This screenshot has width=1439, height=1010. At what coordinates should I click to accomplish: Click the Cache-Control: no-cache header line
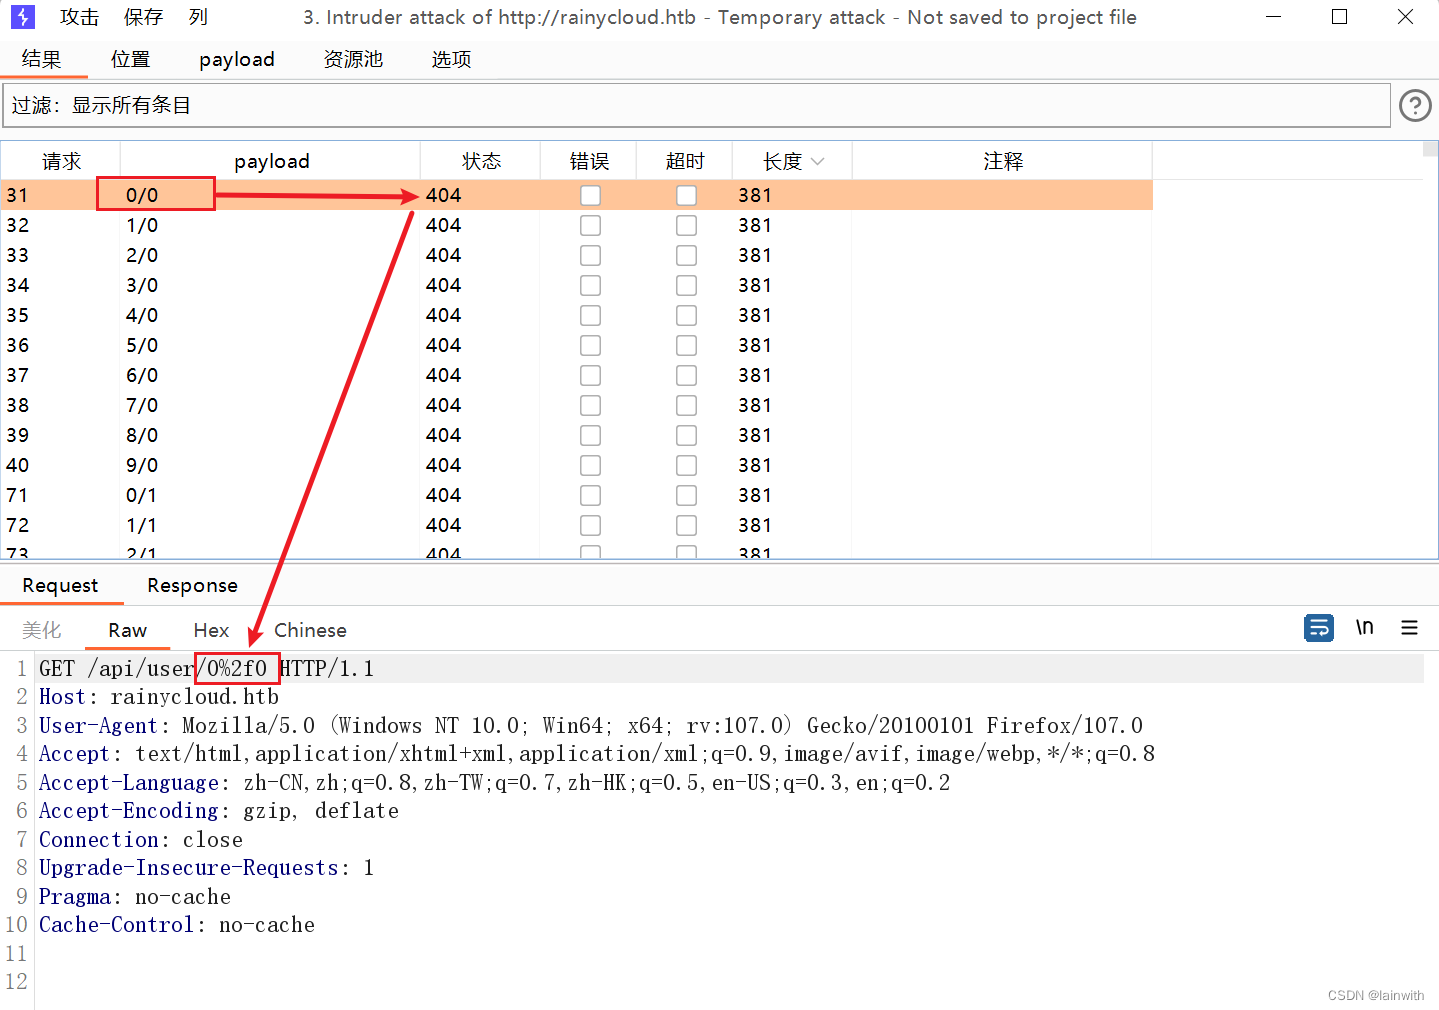(177, 924)
